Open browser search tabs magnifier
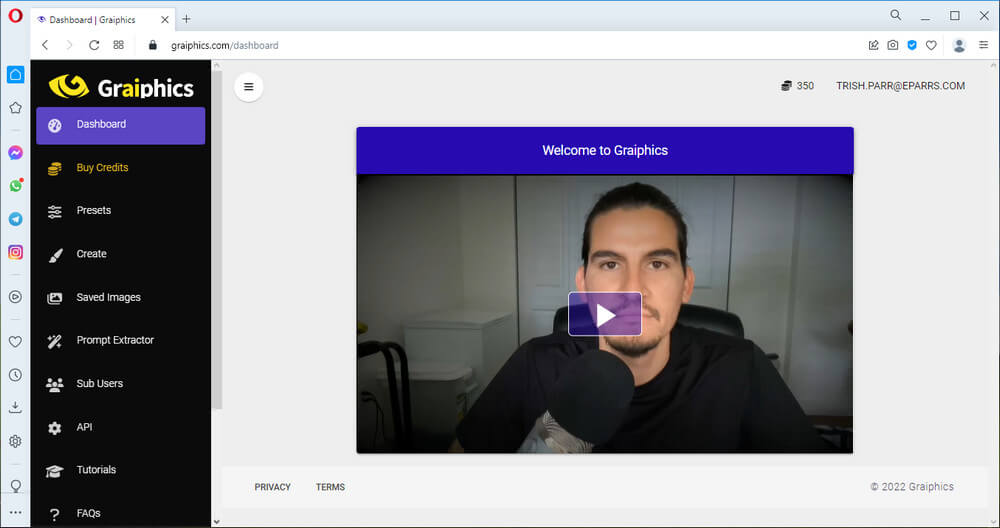 click(x=895, y=15)
